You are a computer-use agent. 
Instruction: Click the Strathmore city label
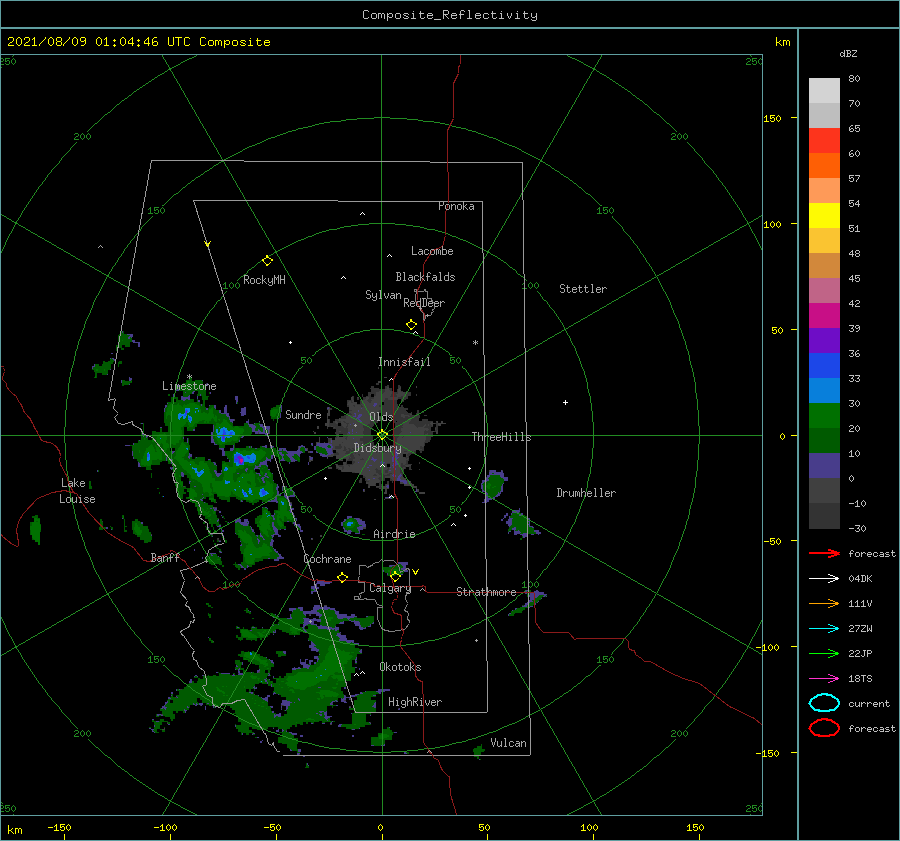(486, 592)
